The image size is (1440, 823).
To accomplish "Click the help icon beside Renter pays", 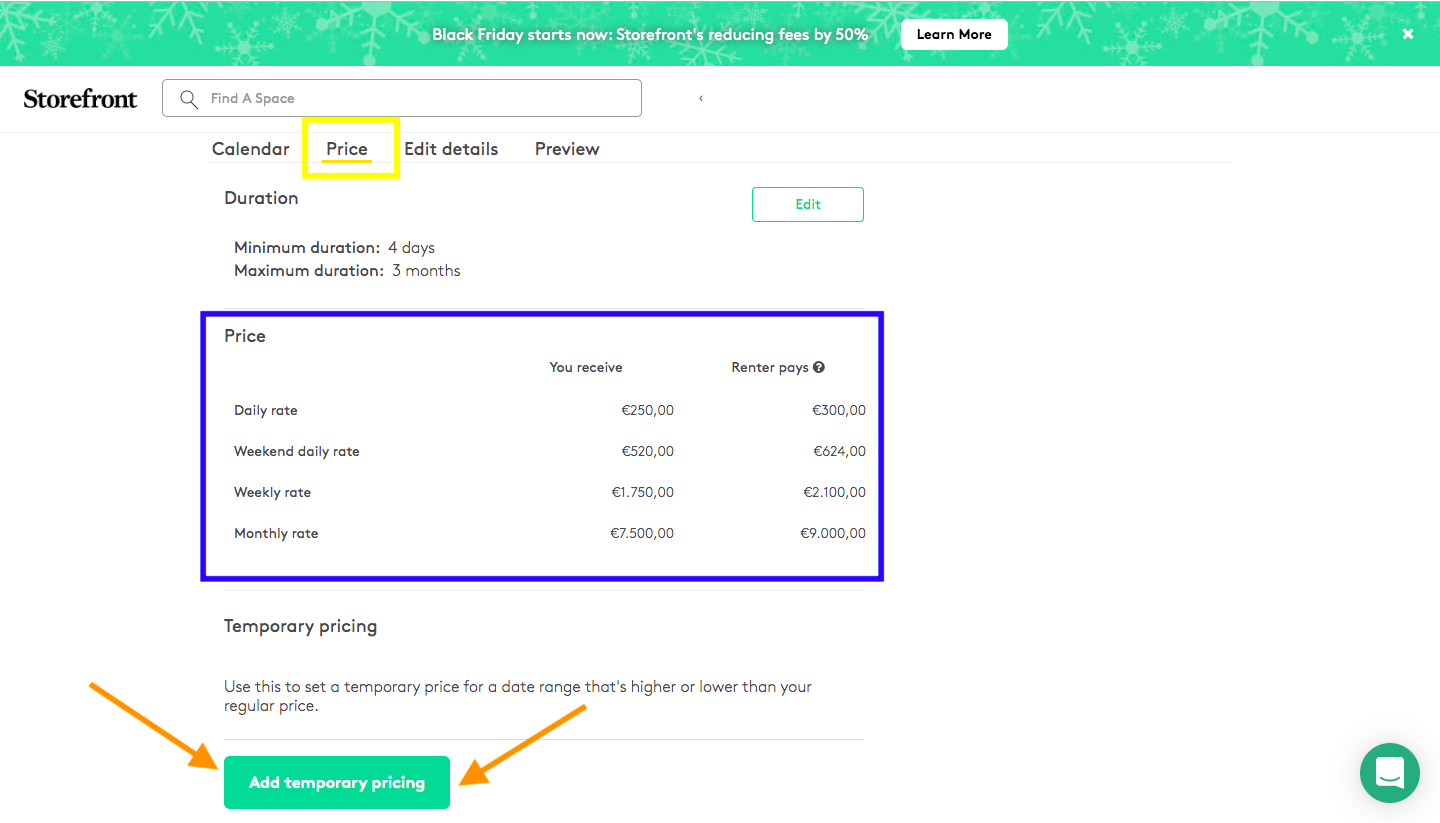I will coord(819,367).
